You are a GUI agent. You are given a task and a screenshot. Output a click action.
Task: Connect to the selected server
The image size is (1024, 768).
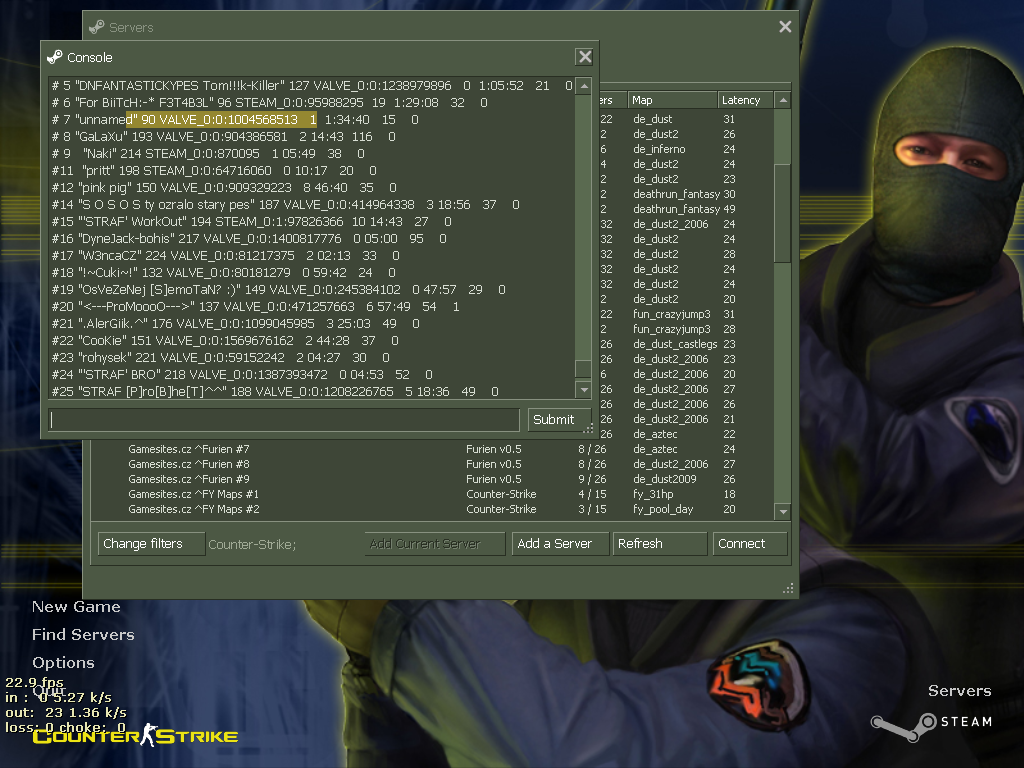click(x=750, y=543)
